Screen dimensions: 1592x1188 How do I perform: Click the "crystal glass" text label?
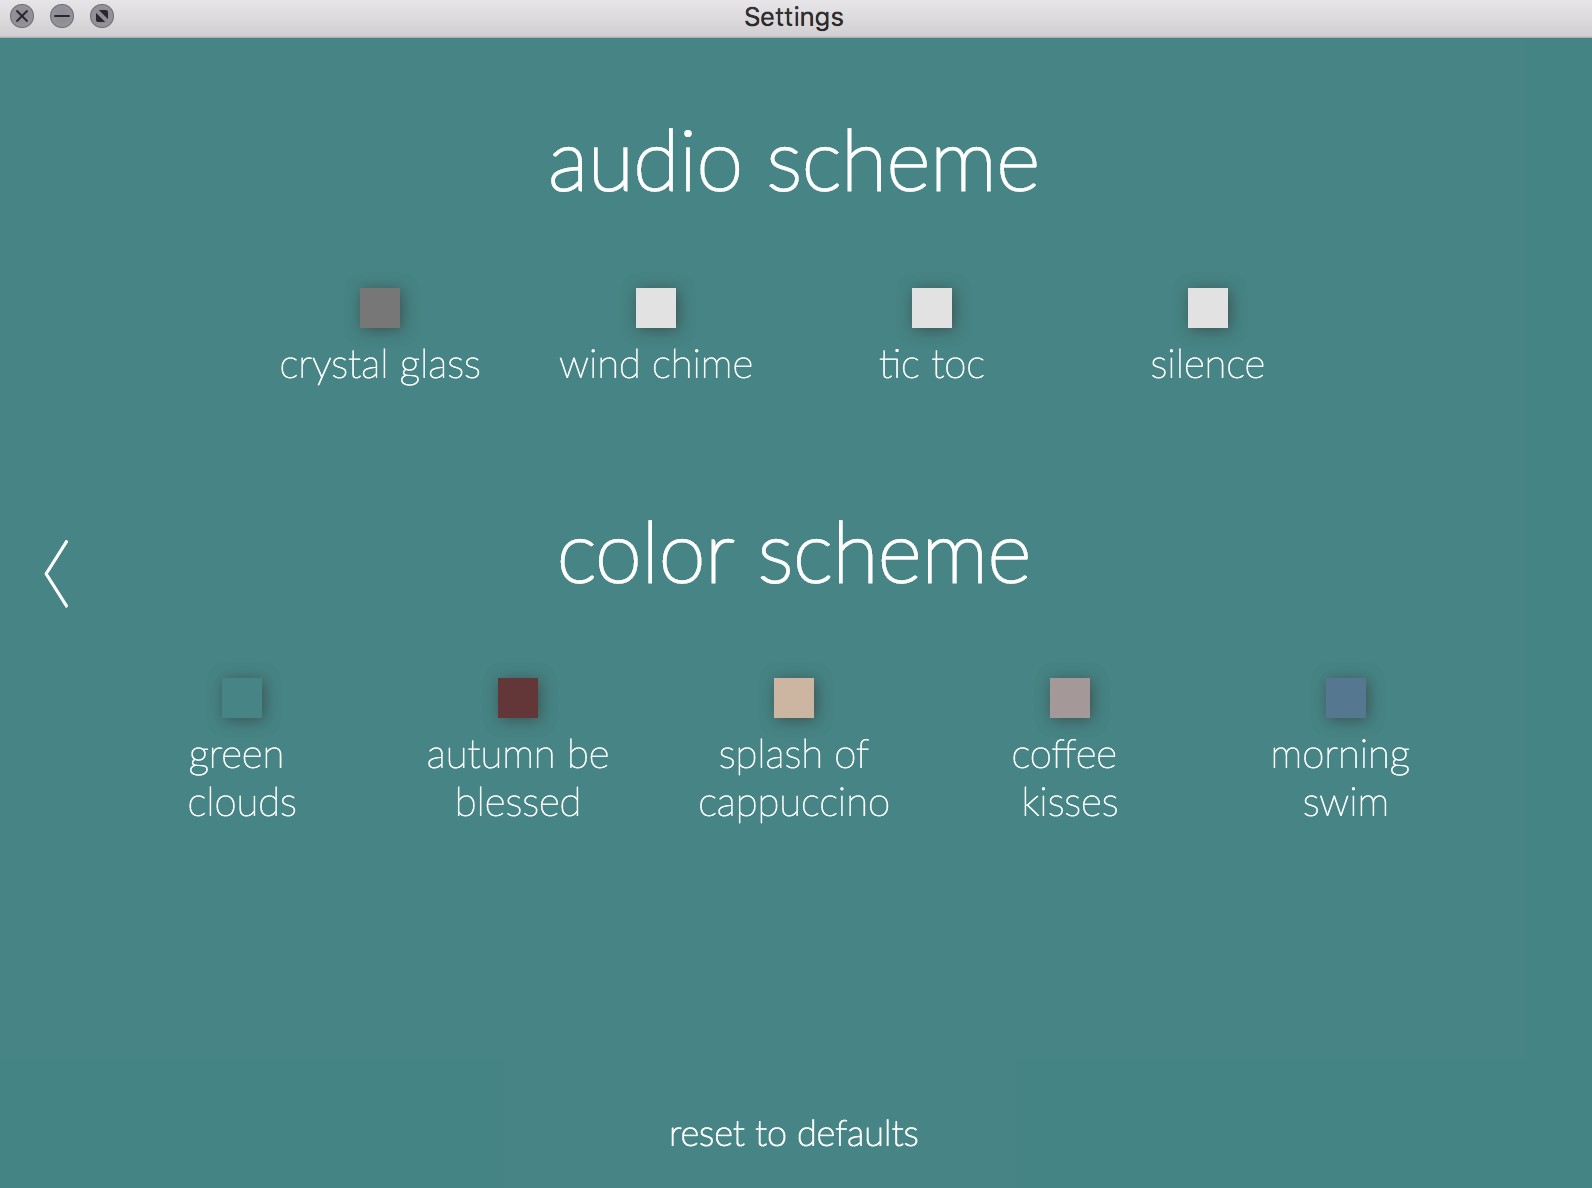[380, 366]
